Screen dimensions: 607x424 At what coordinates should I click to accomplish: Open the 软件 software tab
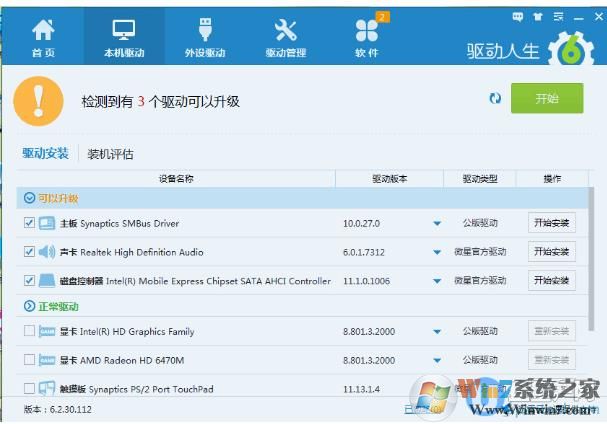click(367, 38)
